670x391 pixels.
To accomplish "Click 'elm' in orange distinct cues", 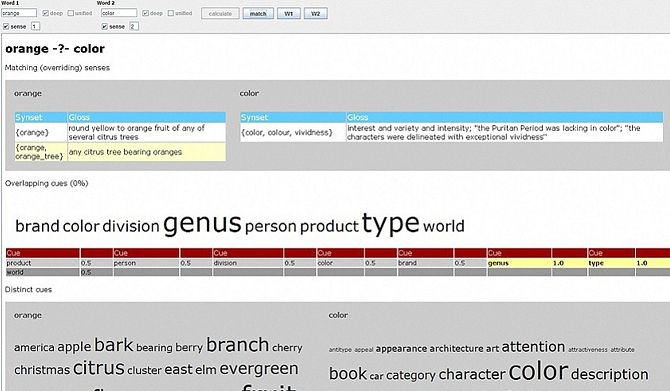I will (x=206, y=370).
